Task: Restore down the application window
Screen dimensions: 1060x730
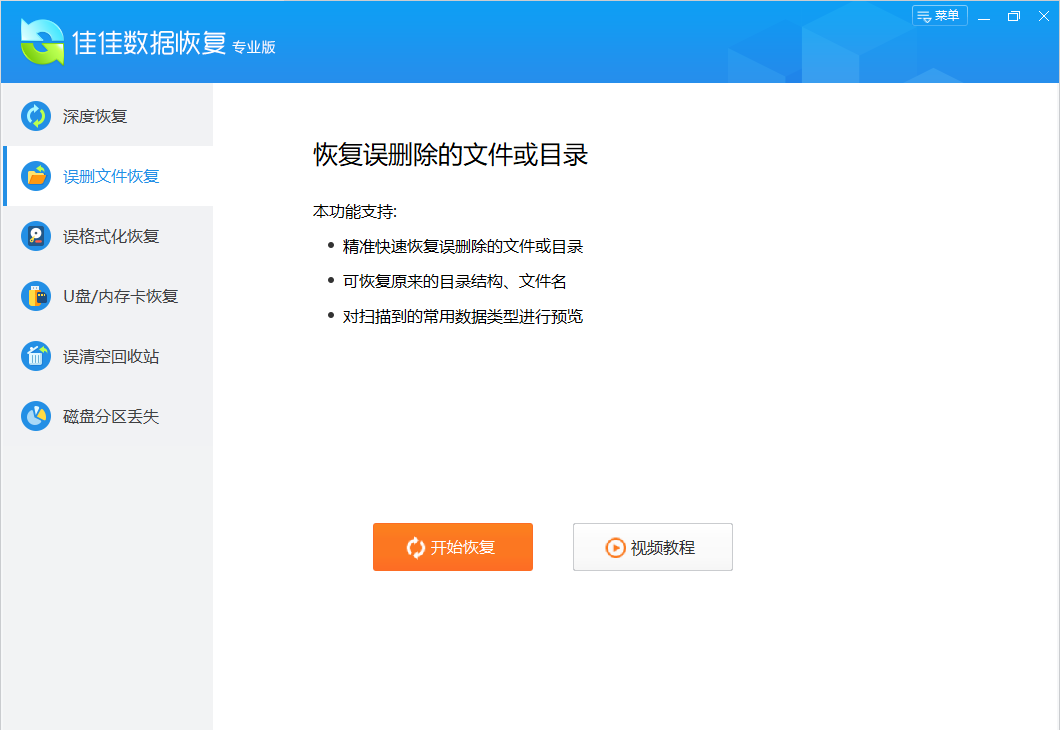Action: [1013, 16]
